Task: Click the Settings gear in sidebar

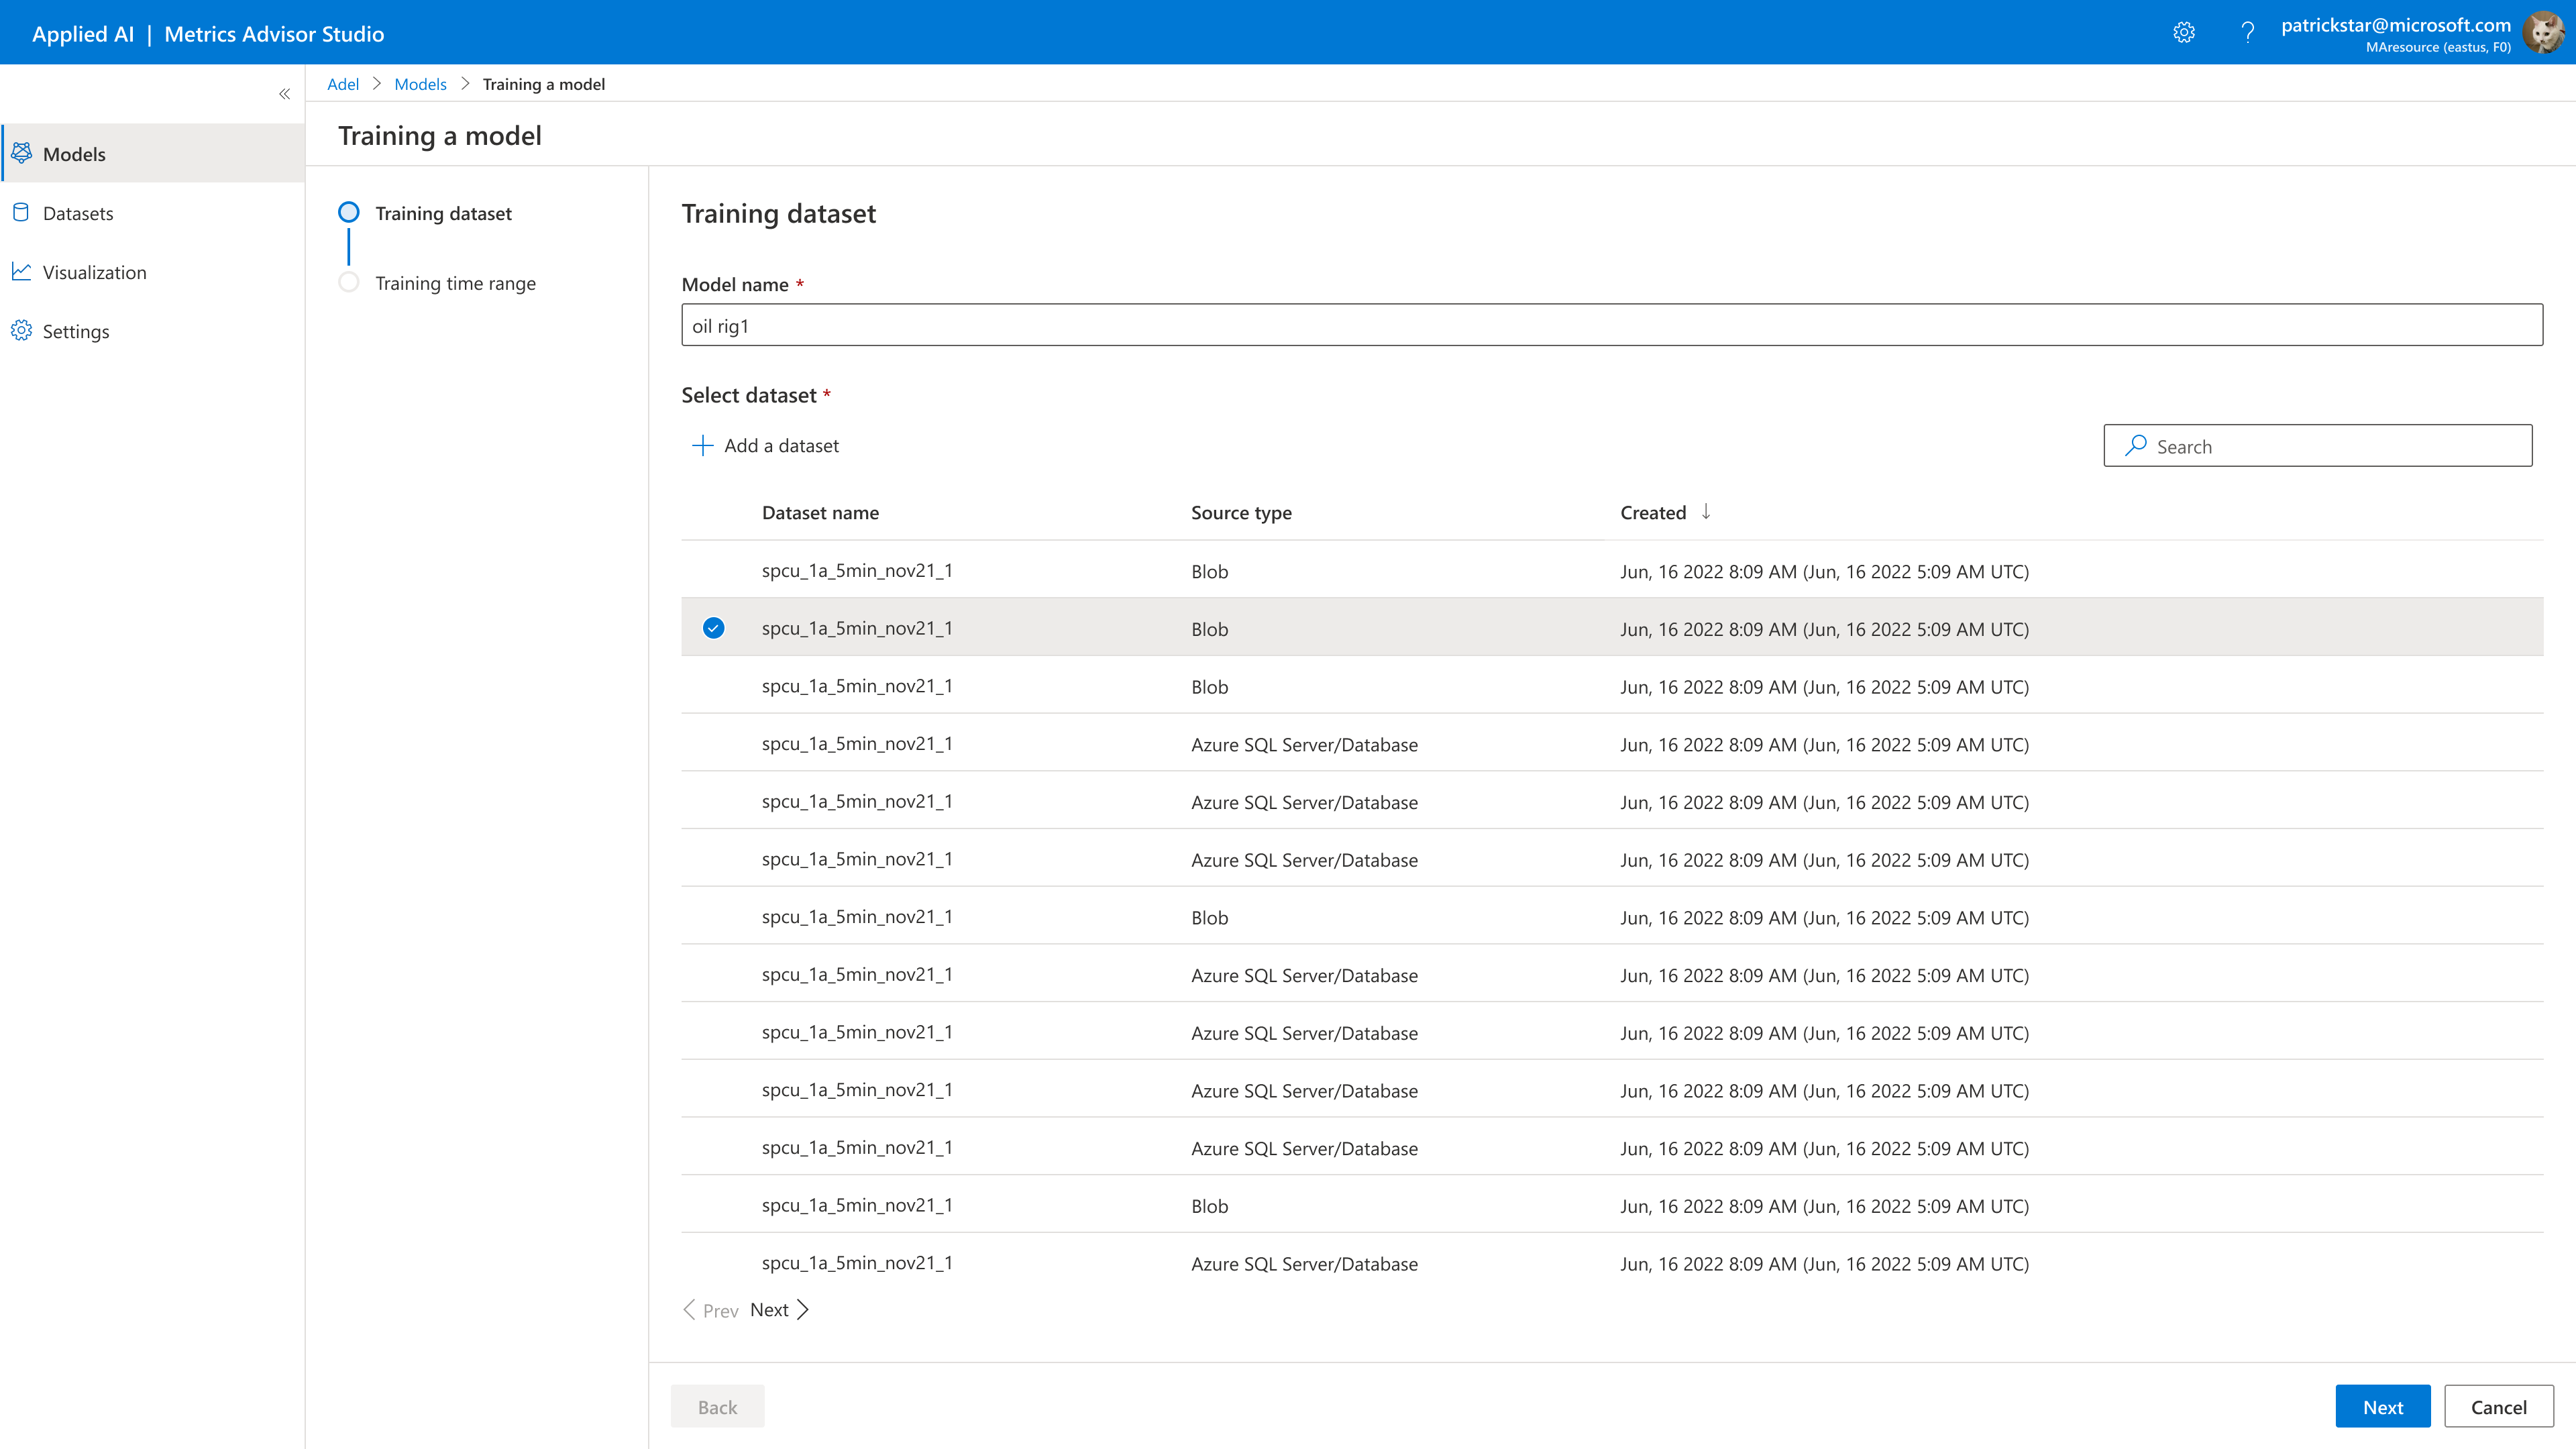Action: tap(21, 331)
